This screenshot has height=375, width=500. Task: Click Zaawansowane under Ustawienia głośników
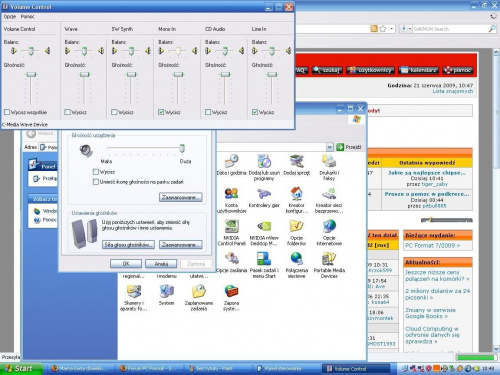[x=180, y=245]
